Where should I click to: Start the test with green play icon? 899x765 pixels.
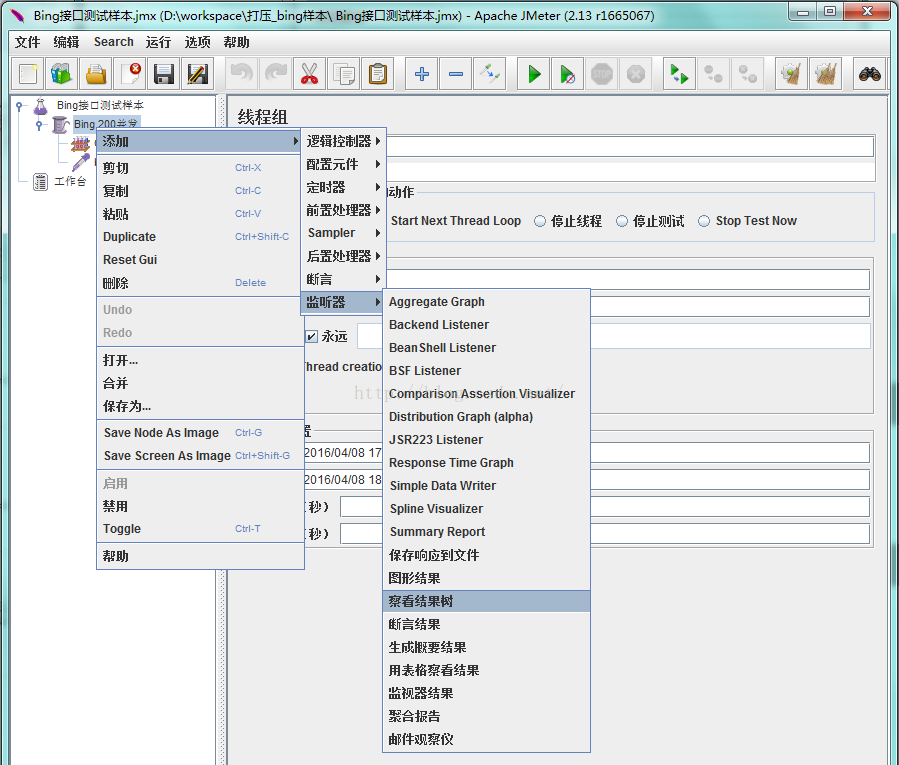[534, 74]
